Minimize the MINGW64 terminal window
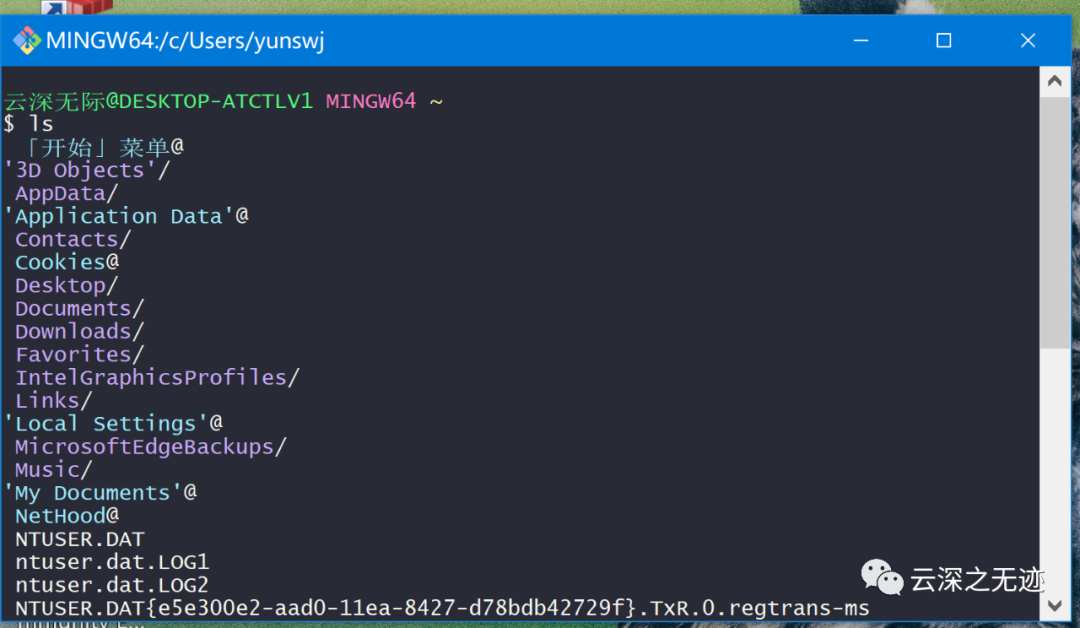Image resolution: width=1080 pixels, height=628 pixels. (x=861, y=41)
